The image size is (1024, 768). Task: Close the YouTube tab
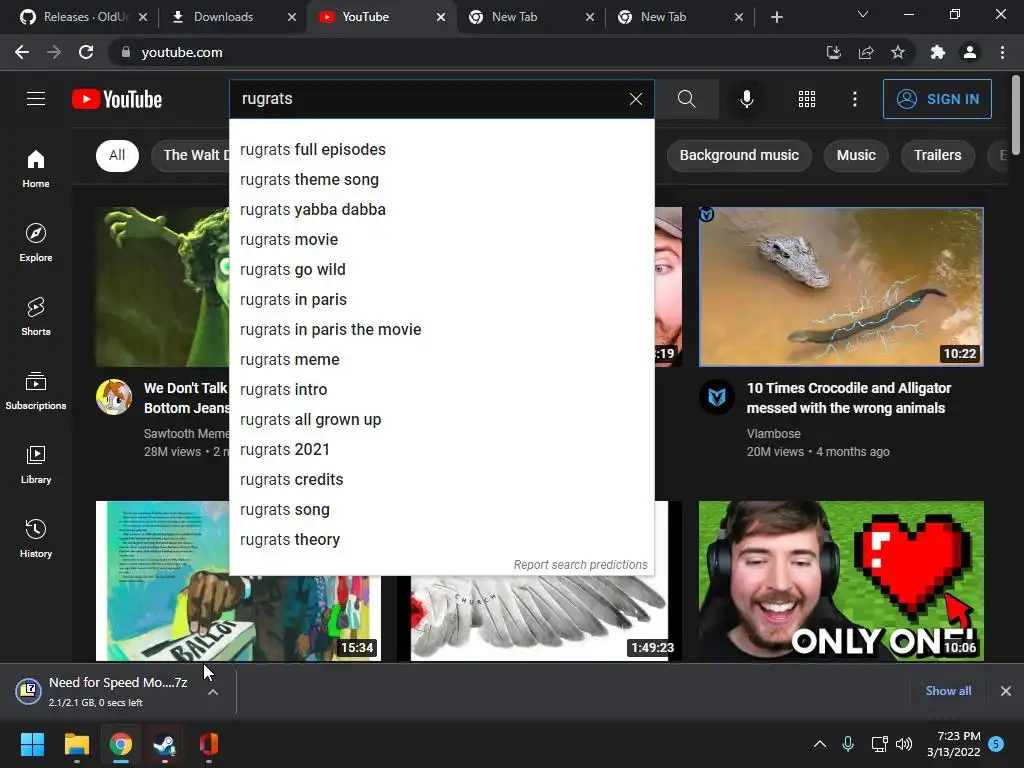441,17
